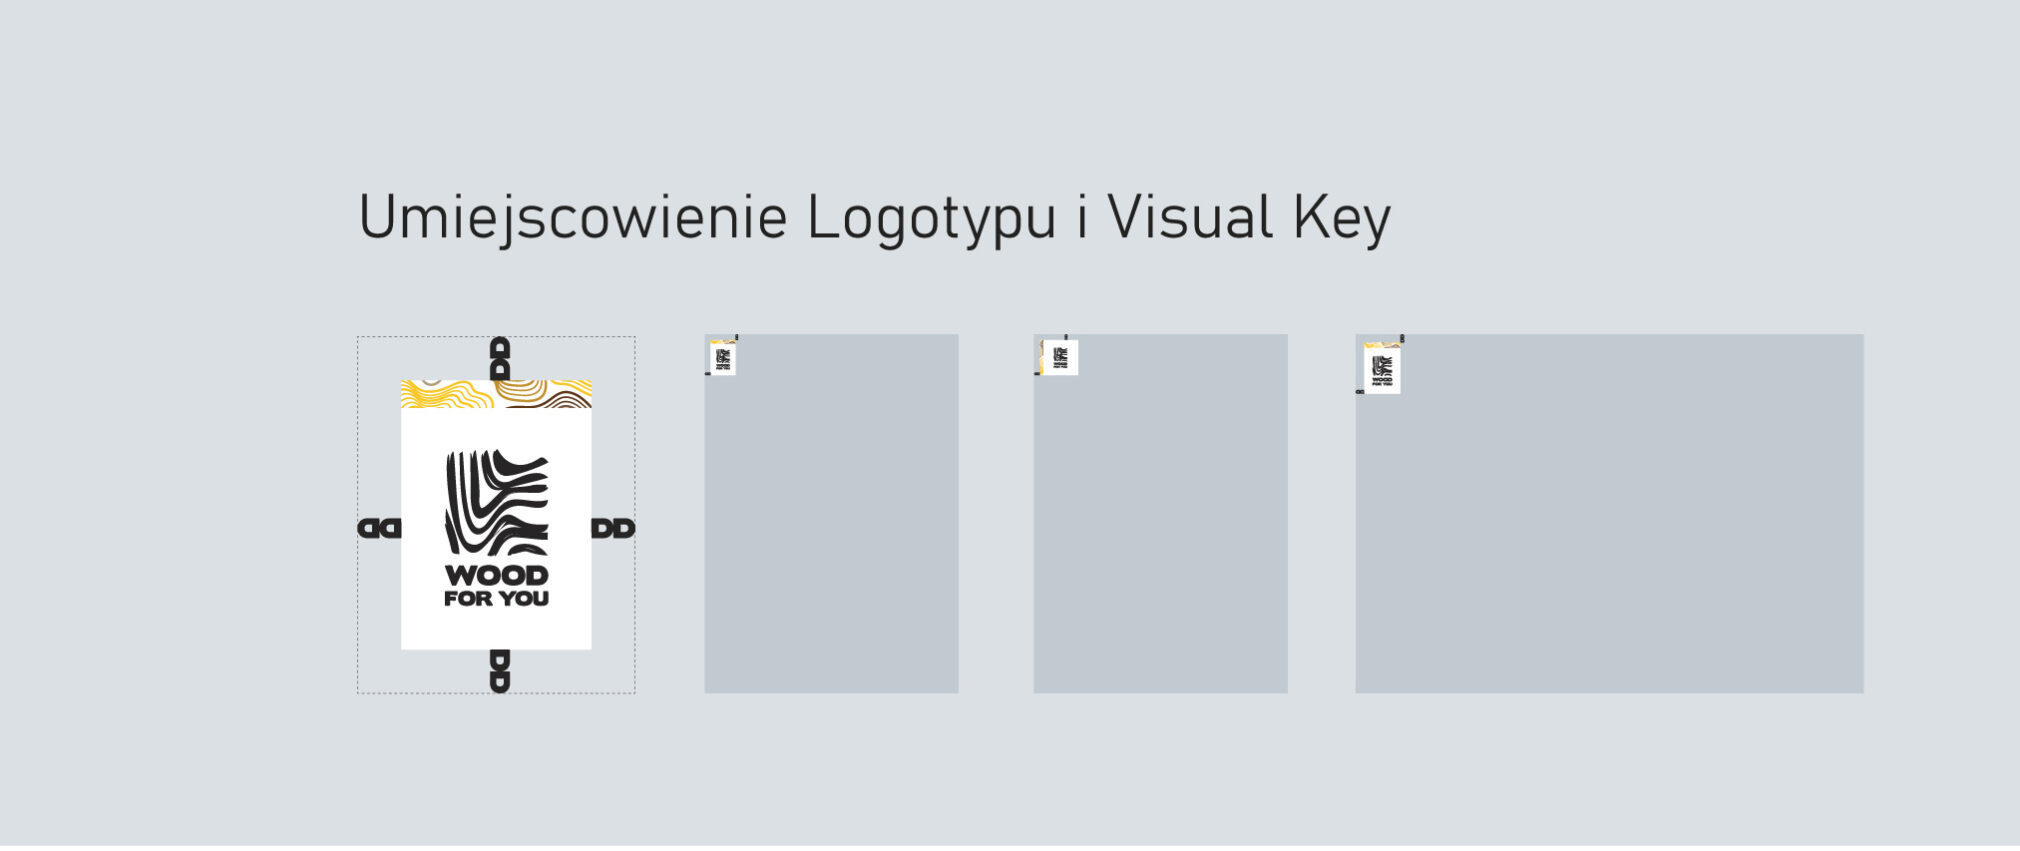Viewport: 2020px width, 851px height.
Task: Click the right DD spacing marker
Action: [613, 528]
